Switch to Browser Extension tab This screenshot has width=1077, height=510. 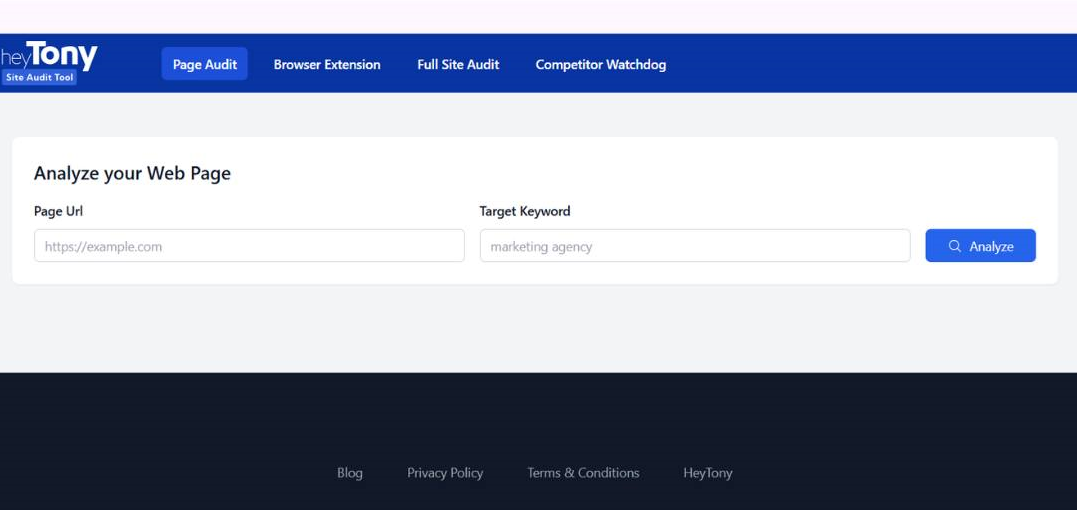(327, 64)
